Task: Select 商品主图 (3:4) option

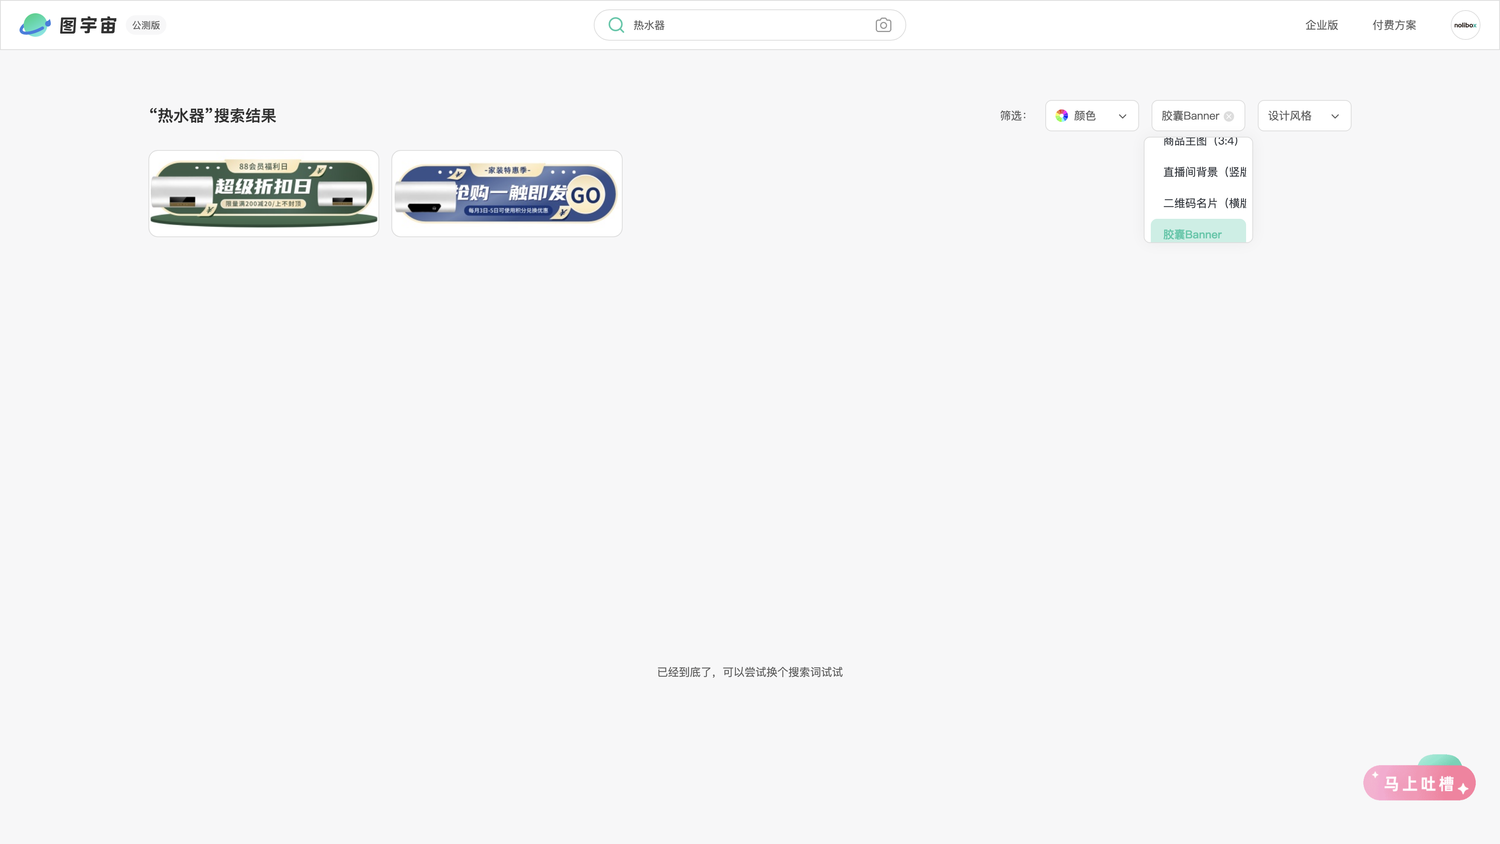Action: click(1198, 144)
